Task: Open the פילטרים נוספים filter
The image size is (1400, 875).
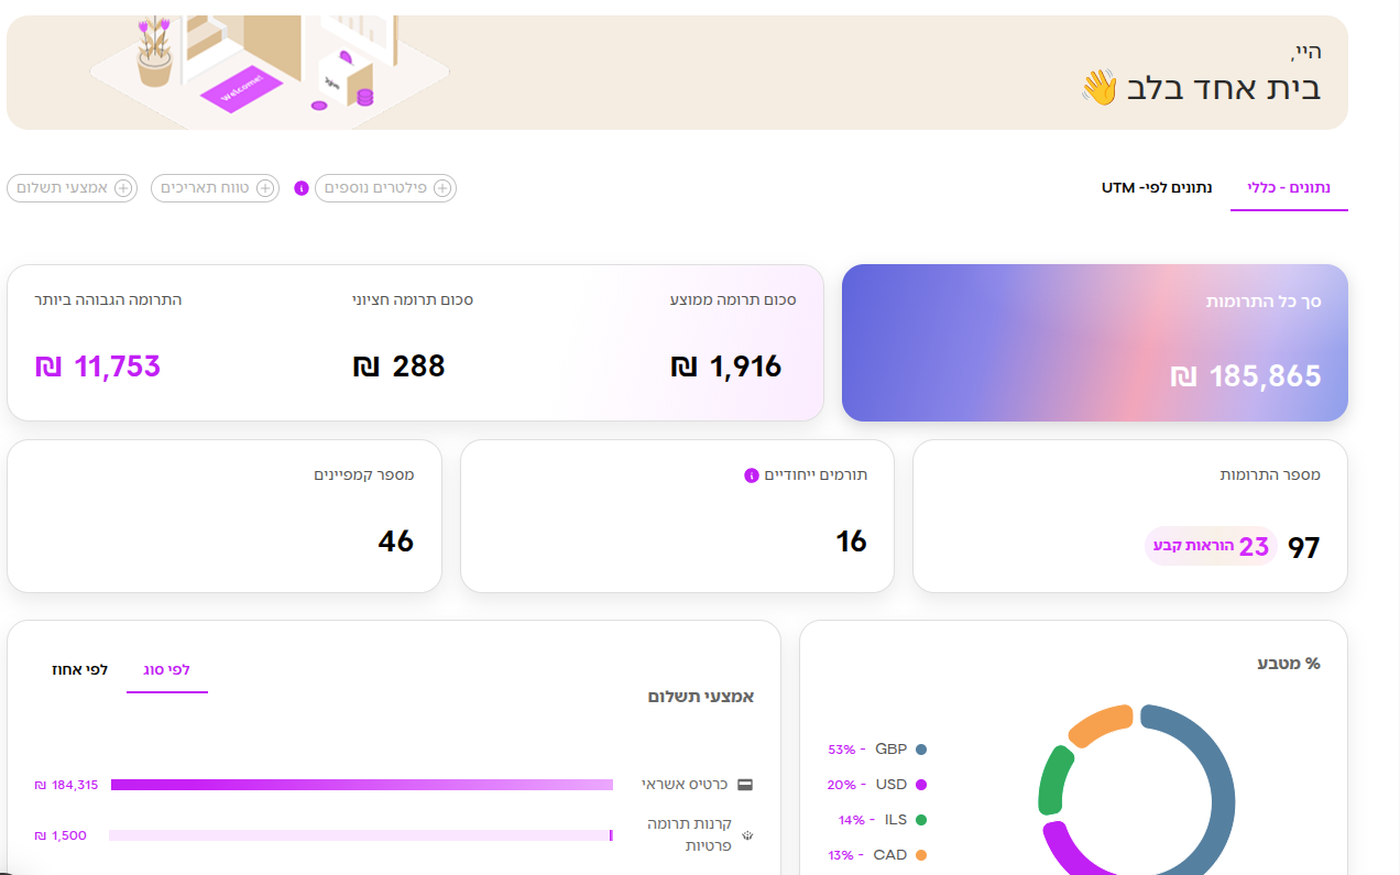Action: tap(386, 188)
